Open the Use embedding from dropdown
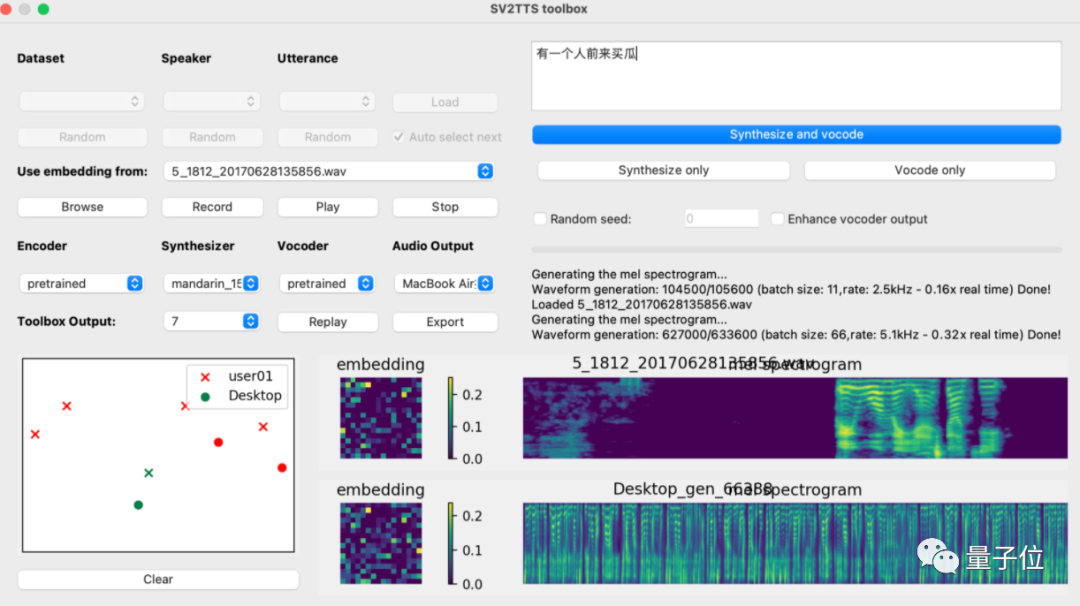 [329, 171]
